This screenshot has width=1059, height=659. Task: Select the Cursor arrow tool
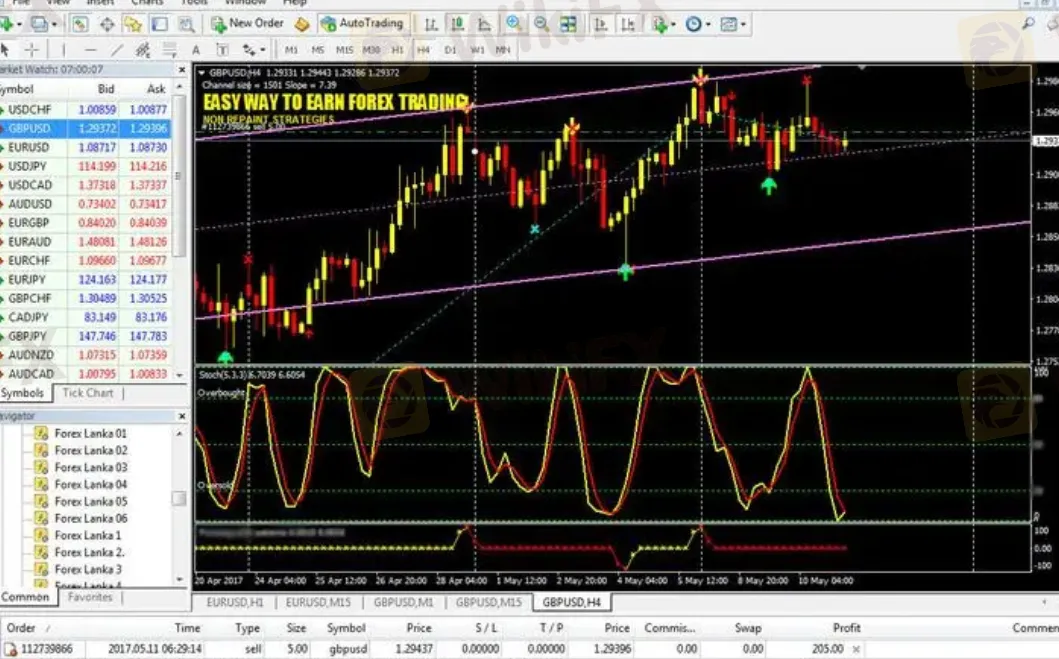tap(5, 50)
